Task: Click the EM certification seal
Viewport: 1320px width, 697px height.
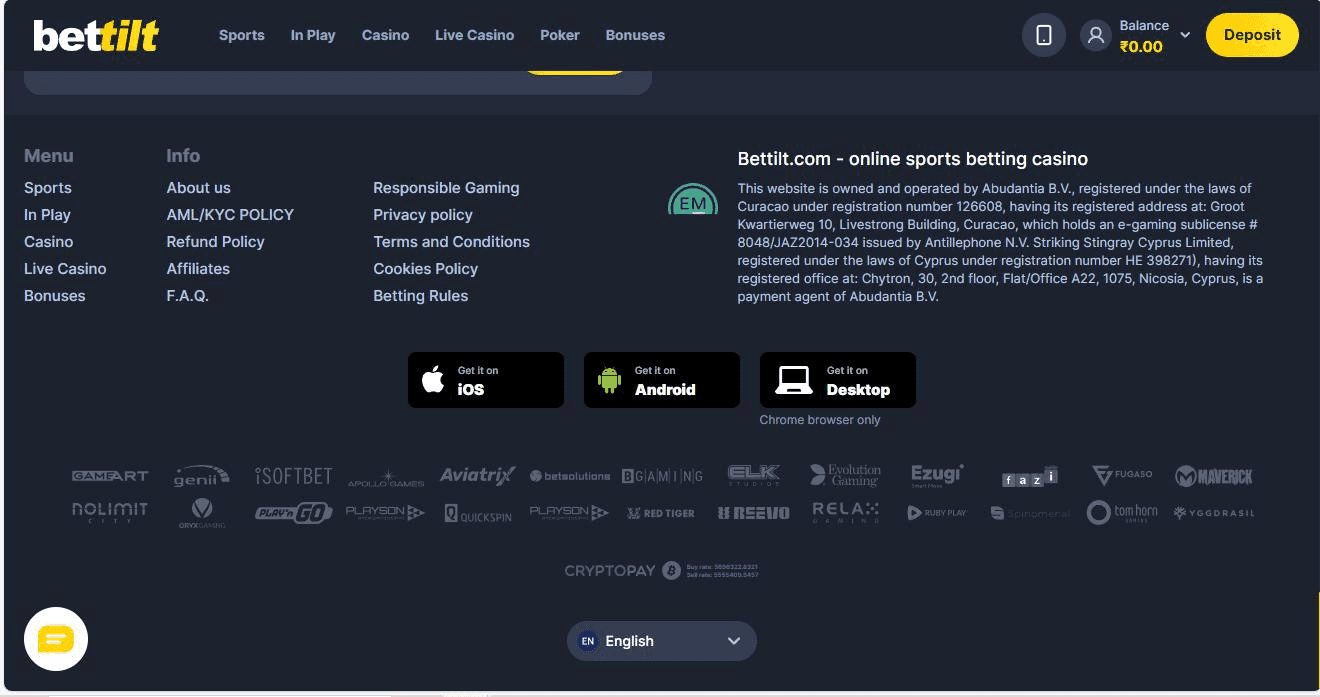Action: pos(693,200)
